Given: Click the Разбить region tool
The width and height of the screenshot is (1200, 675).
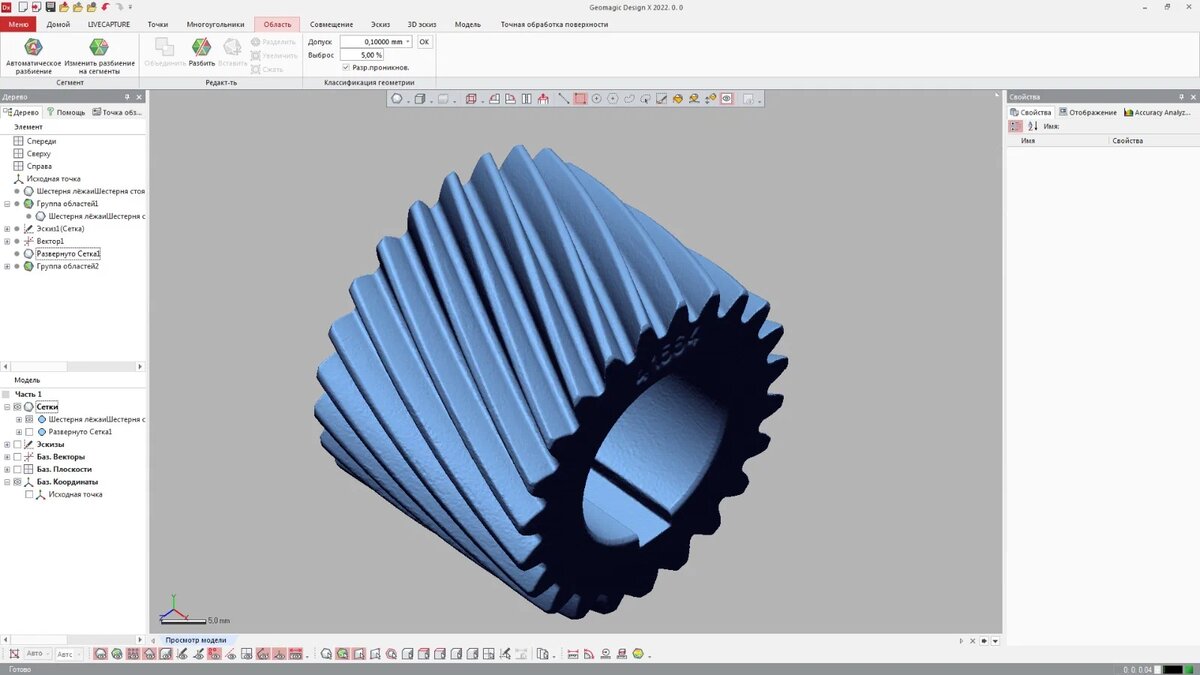Looking at the screenshot, I should [201, 47].
